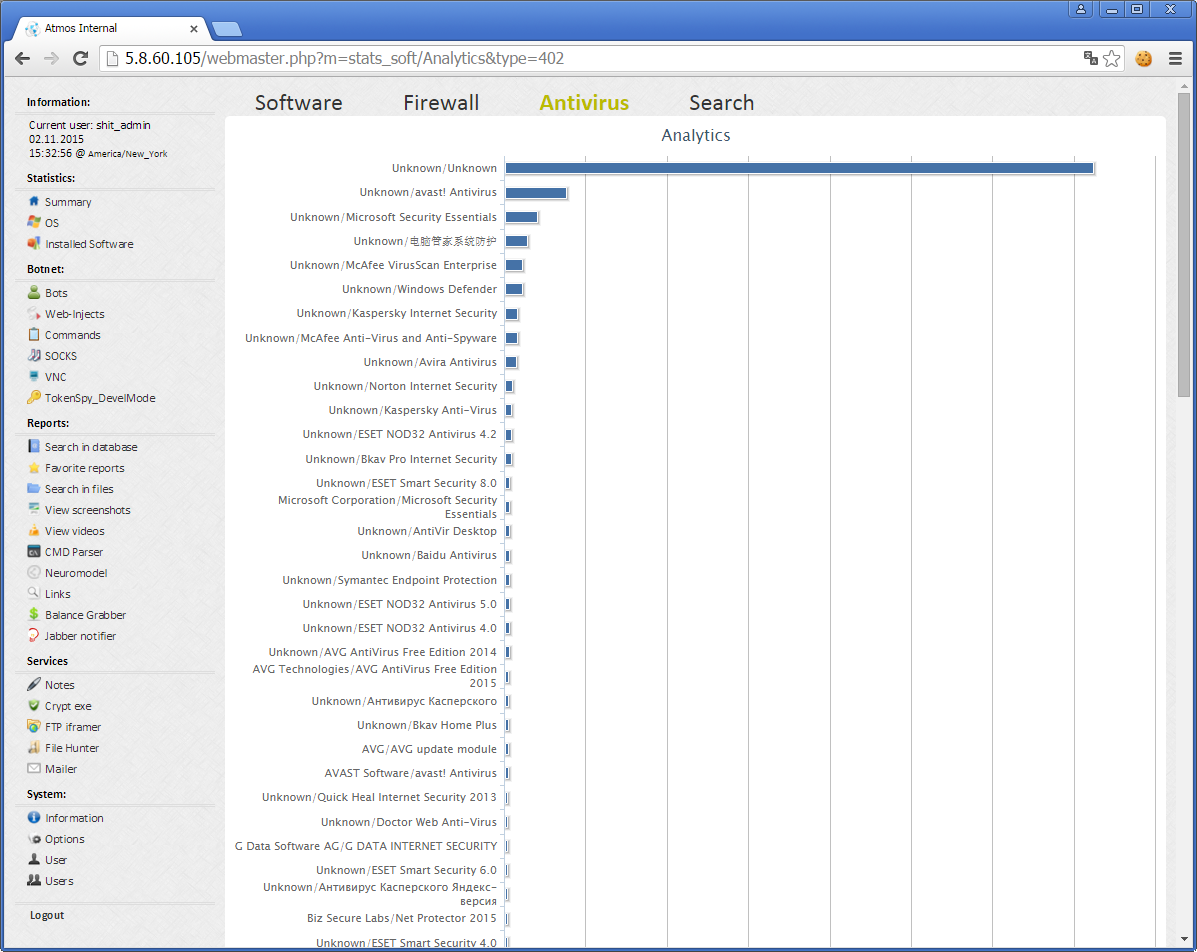Click the Web-Injects icon
The width and height of the screenshot is (1197, 952).
34,314
